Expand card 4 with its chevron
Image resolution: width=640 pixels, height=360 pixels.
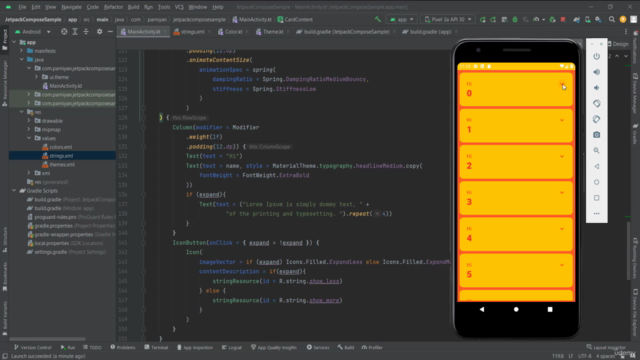(562, 229)
